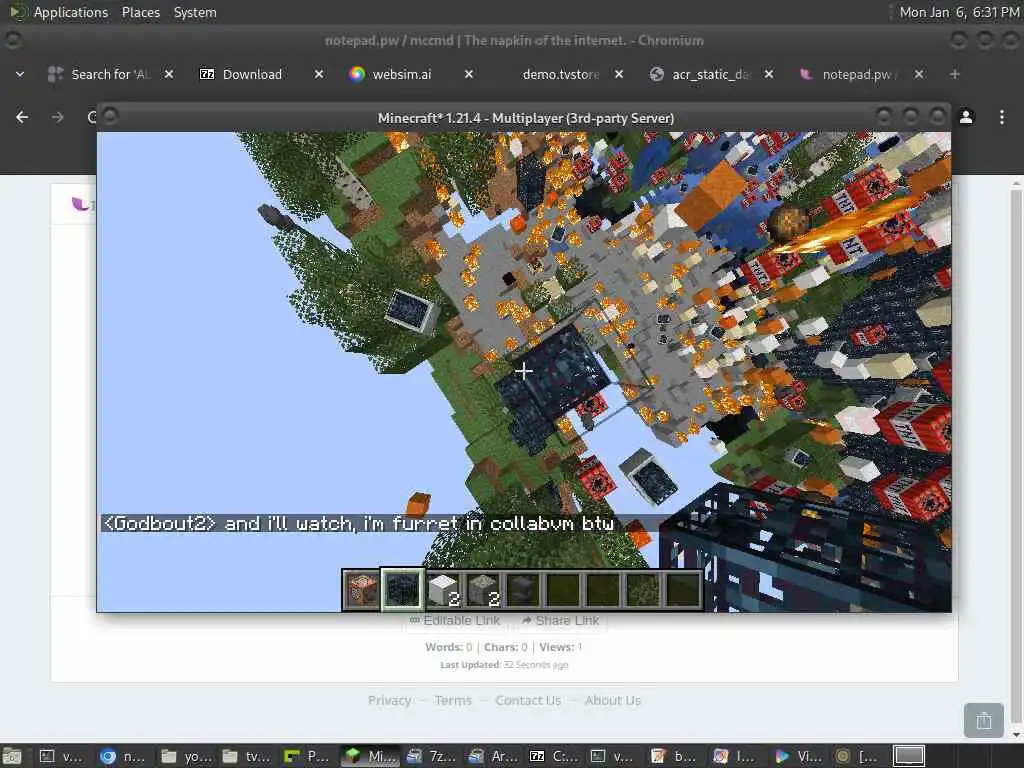Switch to the 7z 'C:...' taskbar item
Image resolution: width=1024 pixels, height=768 pixels.
(553, 756)
